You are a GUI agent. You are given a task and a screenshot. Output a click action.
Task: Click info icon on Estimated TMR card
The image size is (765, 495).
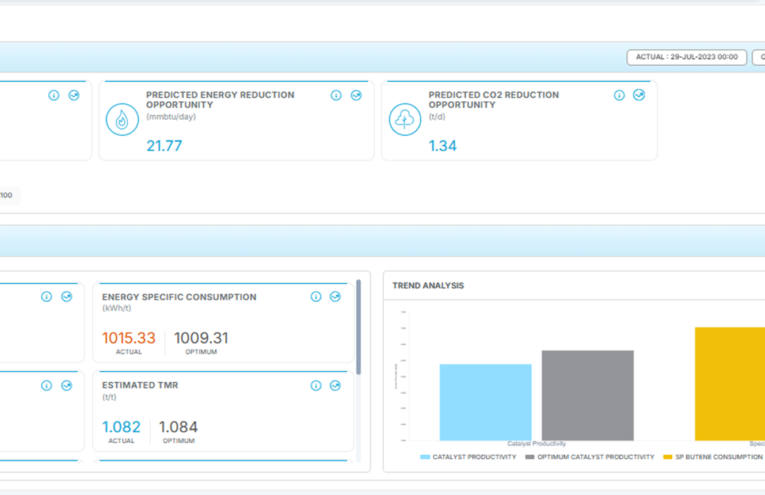pyautogui.click(x=316, y=386)
